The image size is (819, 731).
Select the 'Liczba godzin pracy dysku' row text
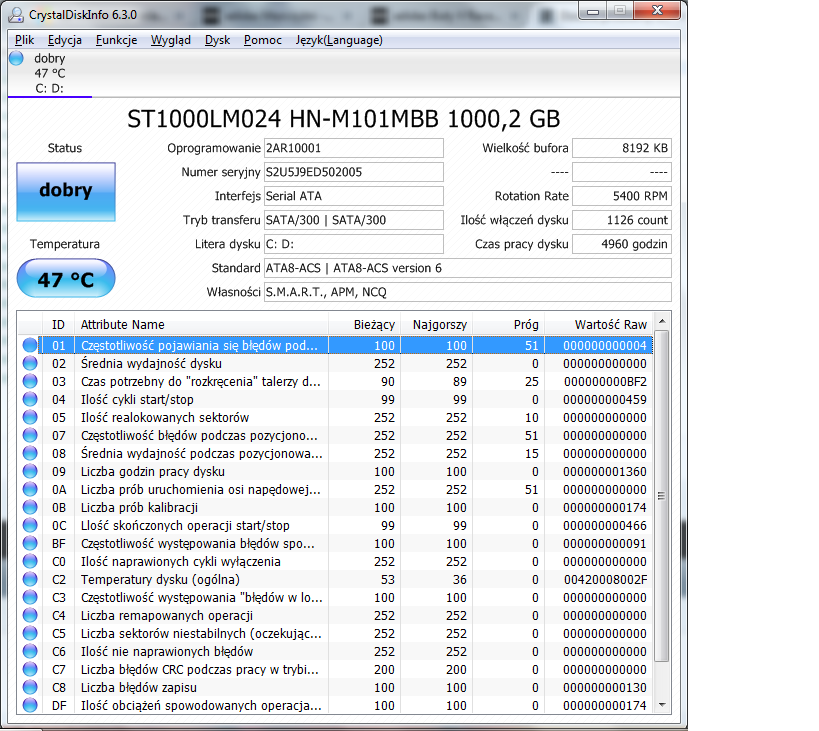click(153, 471)
